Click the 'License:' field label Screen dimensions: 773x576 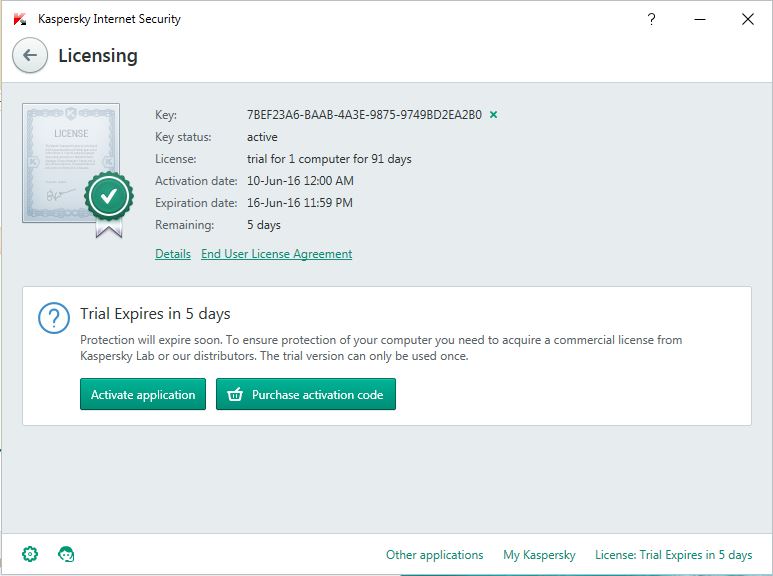176,159
